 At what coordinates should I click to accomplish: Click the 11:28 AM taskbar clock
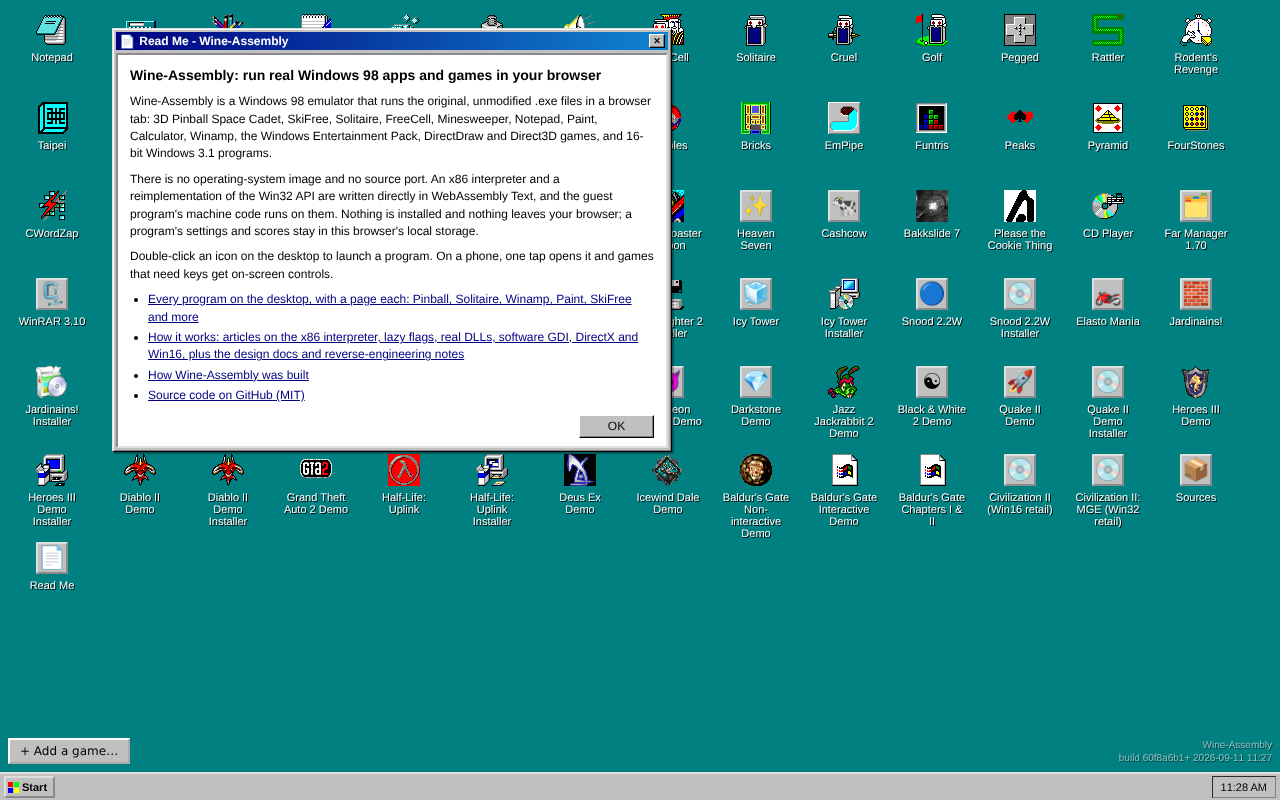1244,787
